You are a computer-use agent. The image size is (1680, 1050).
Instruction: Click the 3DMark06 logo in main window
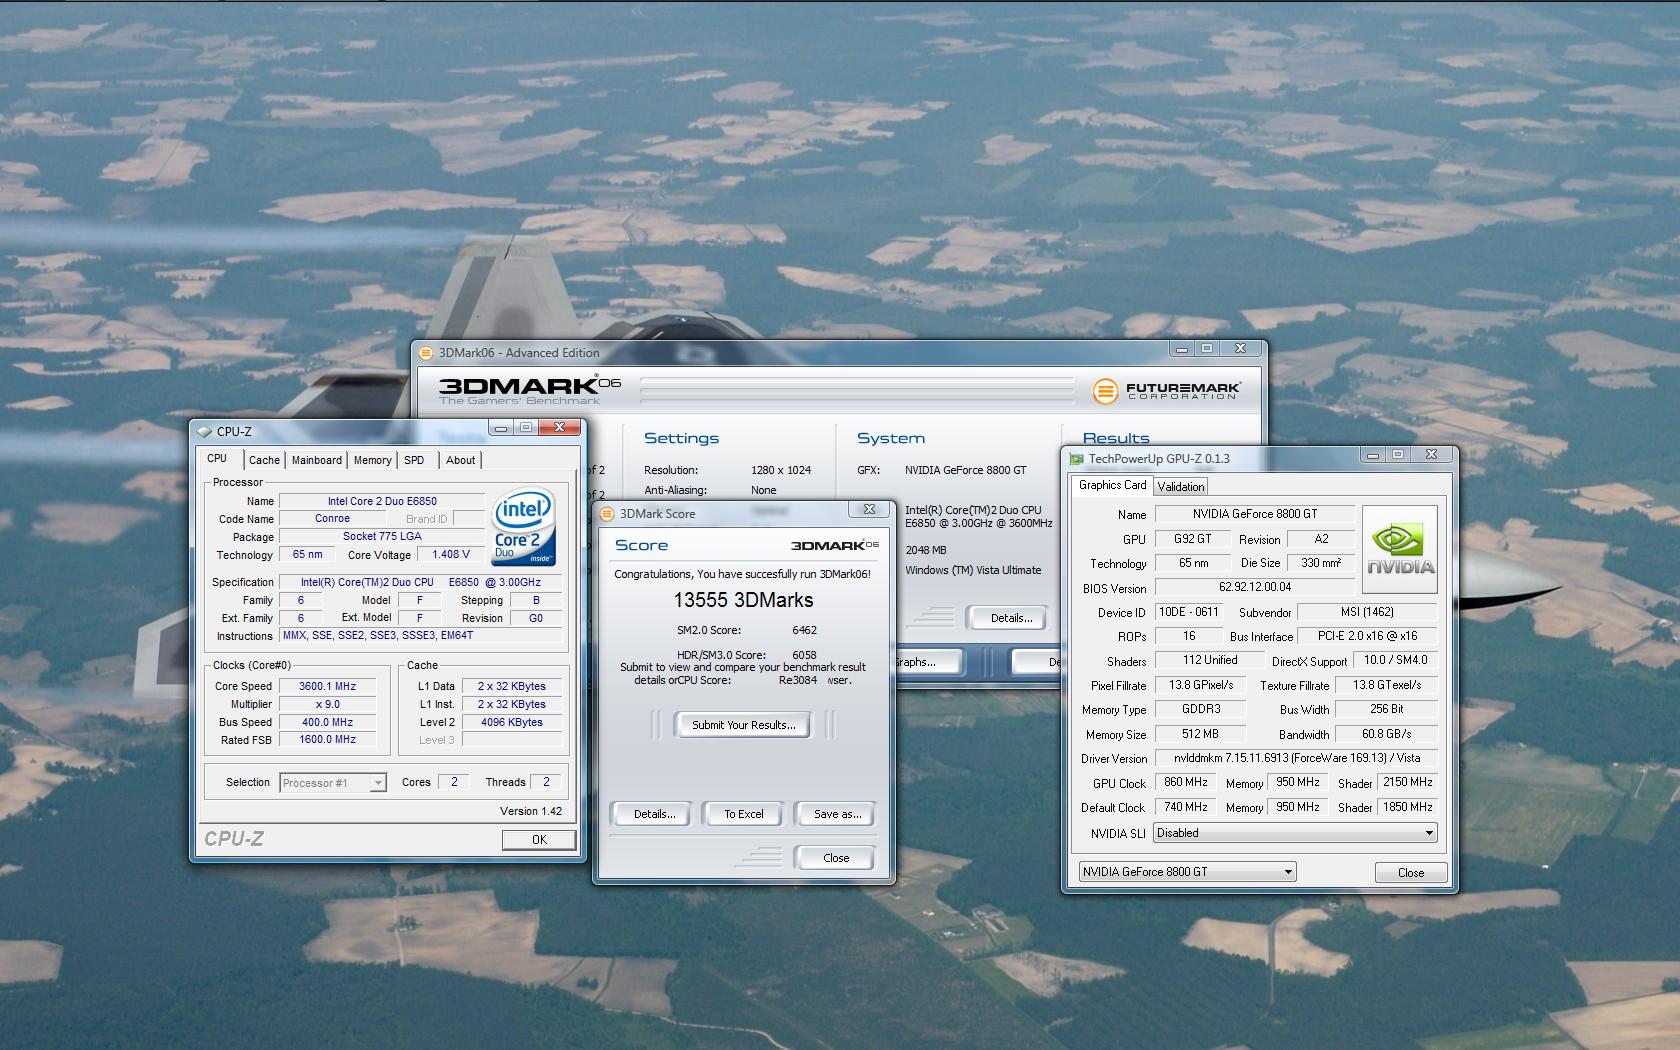tap(530, 390)
